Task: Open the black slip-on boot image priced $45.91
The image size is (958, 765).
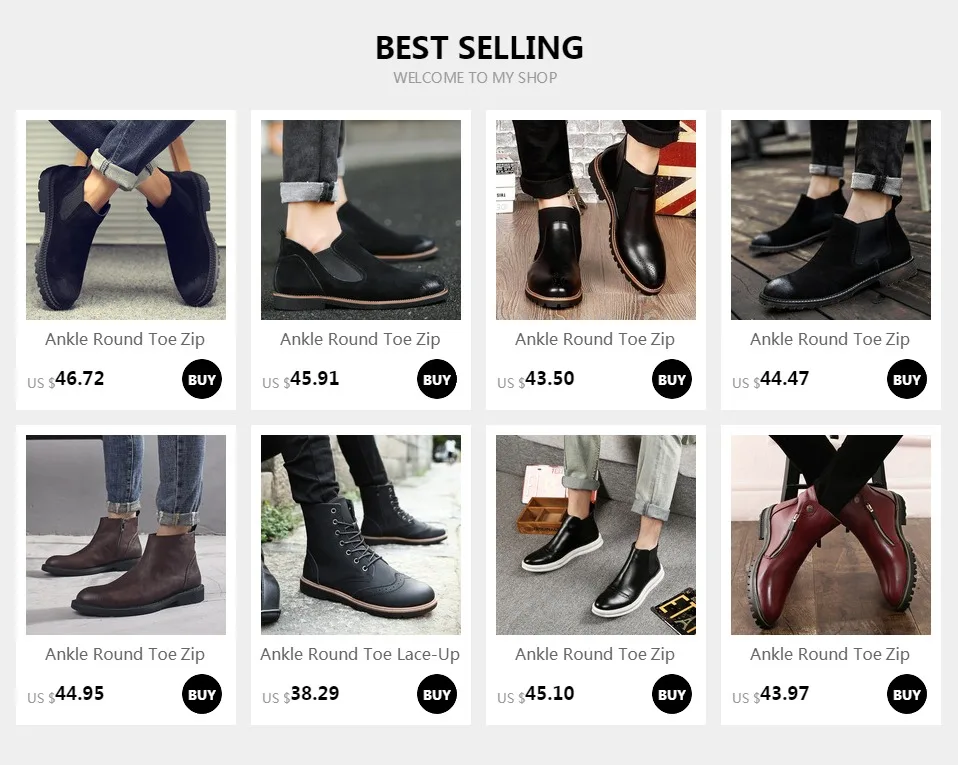Action: (361, 220)
